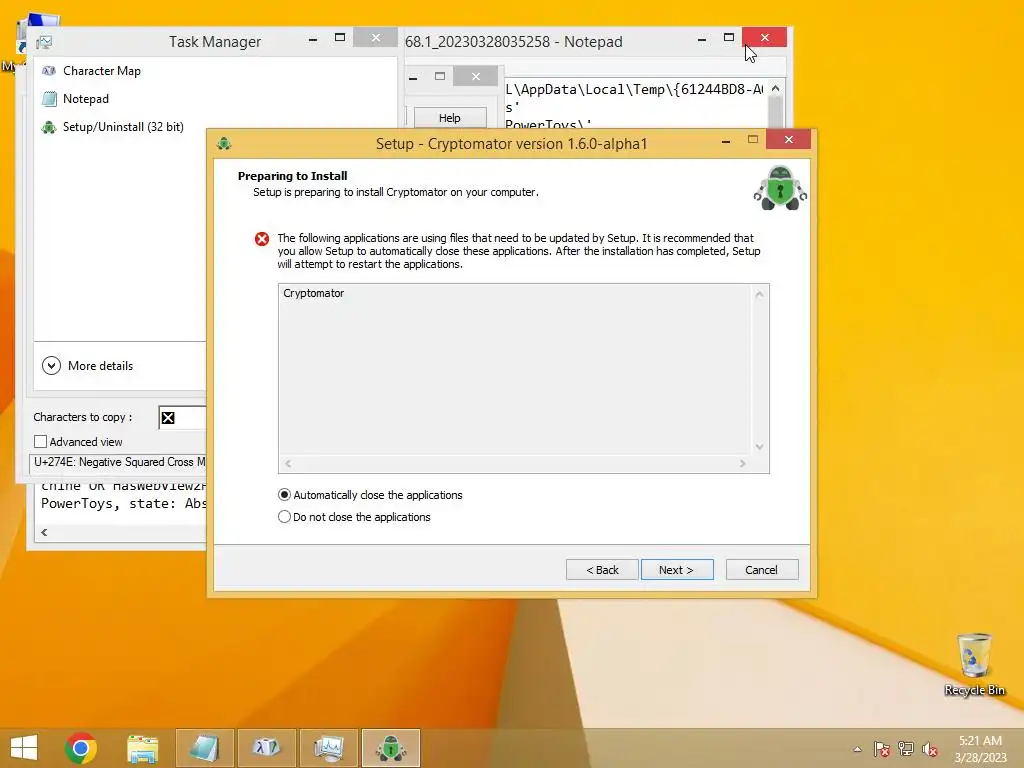Open the Windows Start menu
This screenshot has width=1024, height=768.
tap(24, 748)
